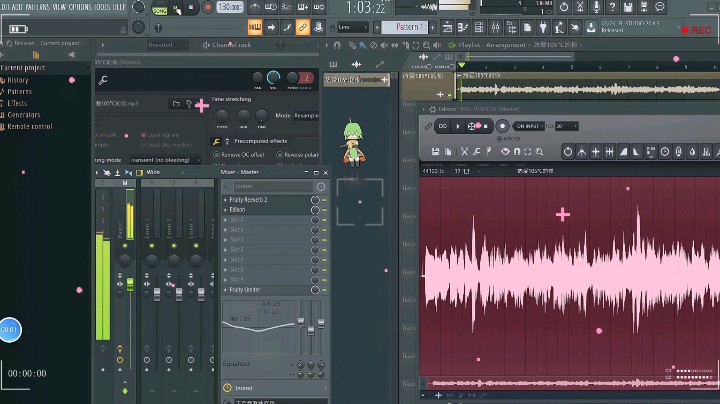Select the Fruity Limiter slot
The width and height of the screenshot is (720, 404).
266,290
